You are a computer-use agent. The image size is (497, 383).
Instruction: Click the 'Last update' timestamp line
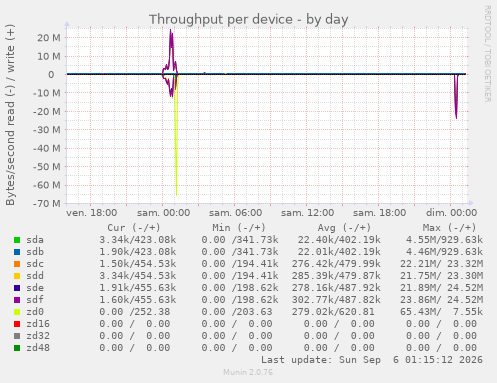pos(372,360)
